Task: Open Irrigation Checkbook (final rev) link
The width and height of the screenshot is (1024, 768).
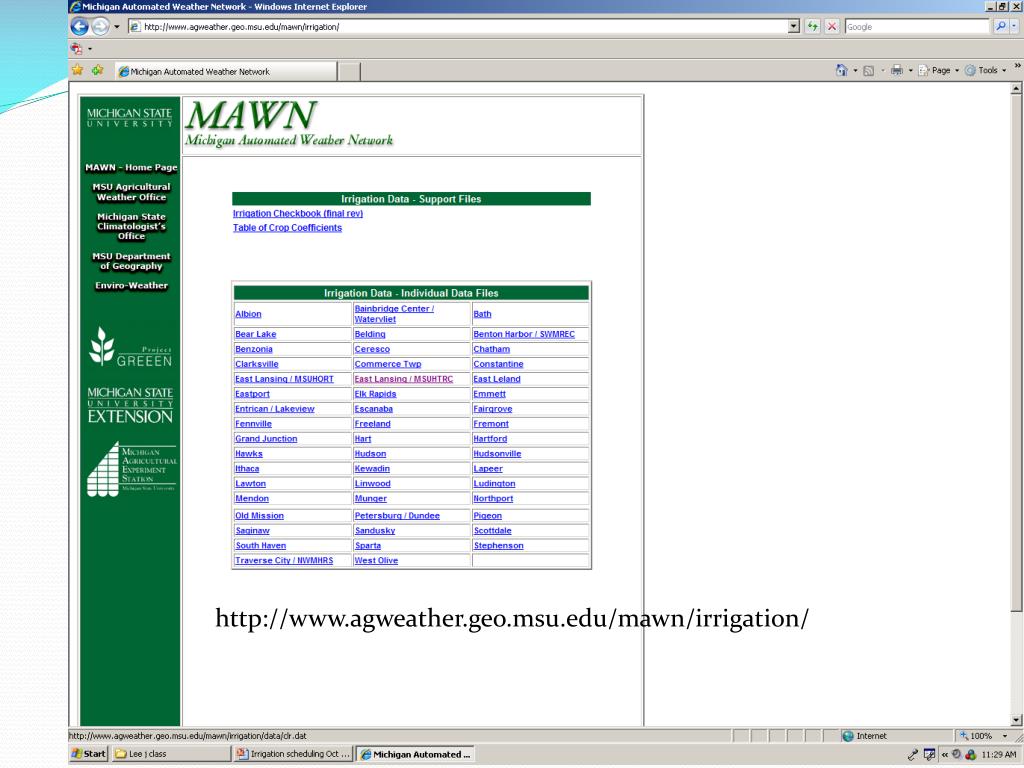Action: [298, 214]
